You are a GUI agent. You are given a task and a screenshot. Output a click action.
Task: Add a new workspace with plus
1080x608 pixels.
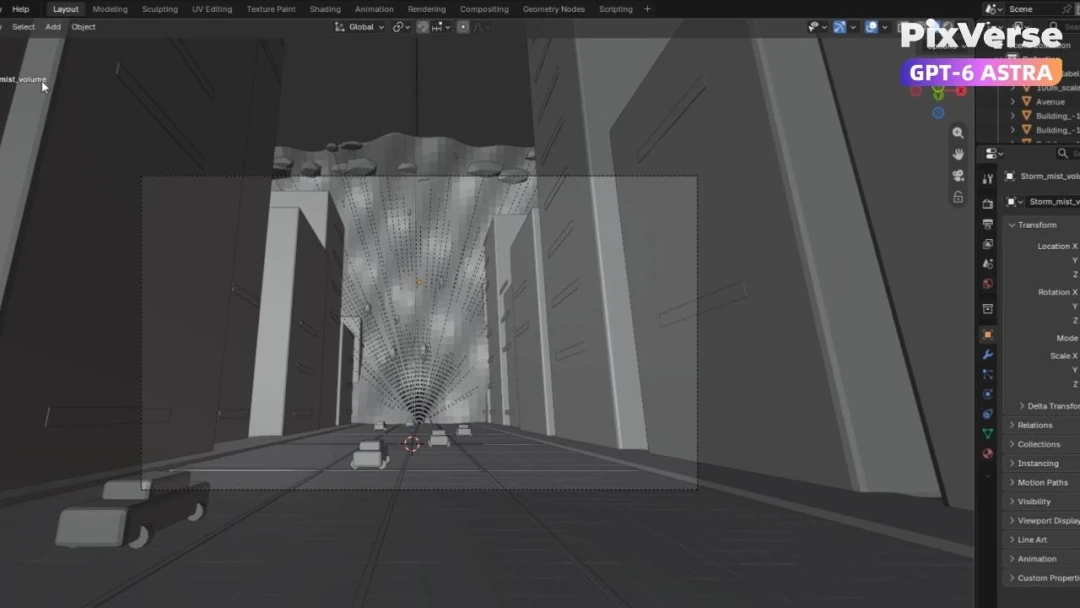[647, 9]
